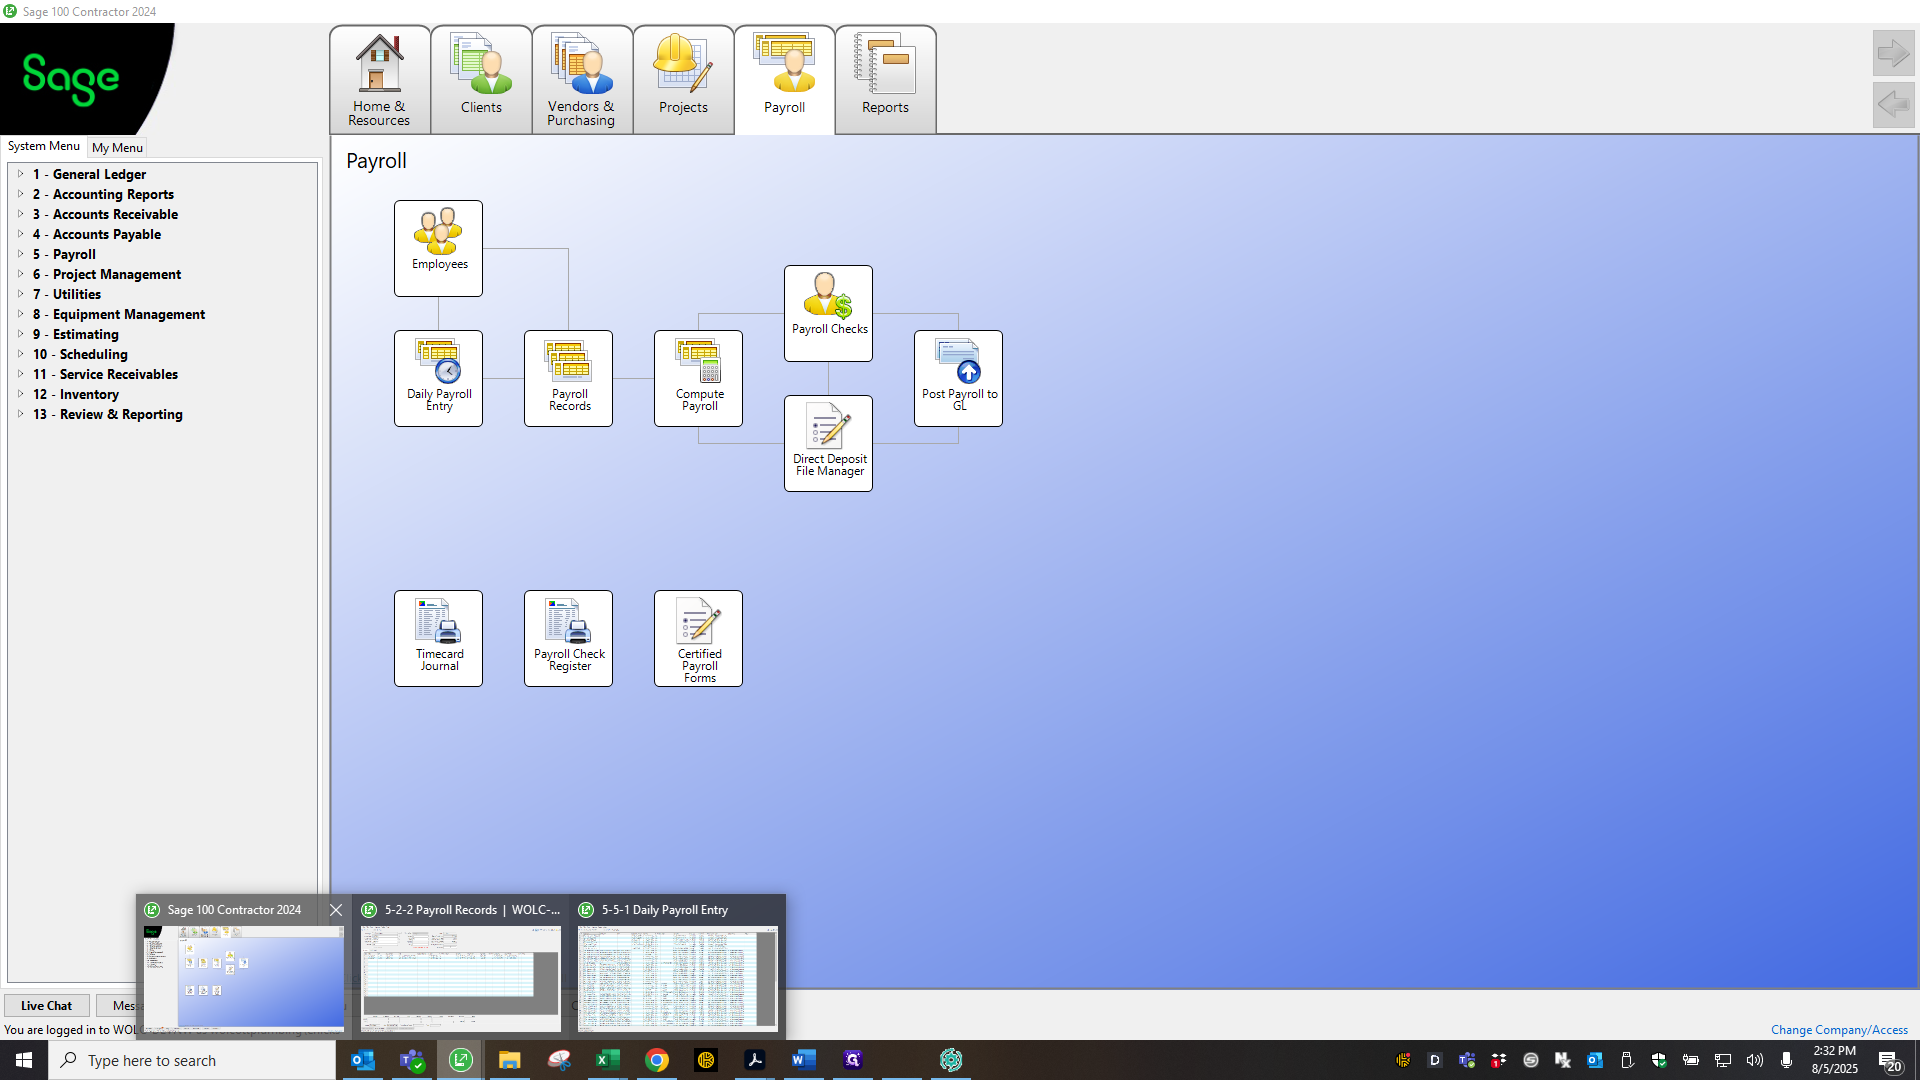This screenshot has width=1920, height=1080.
Task: Open Outlook from the taskbar
Action: click(x=363, y=1060)
